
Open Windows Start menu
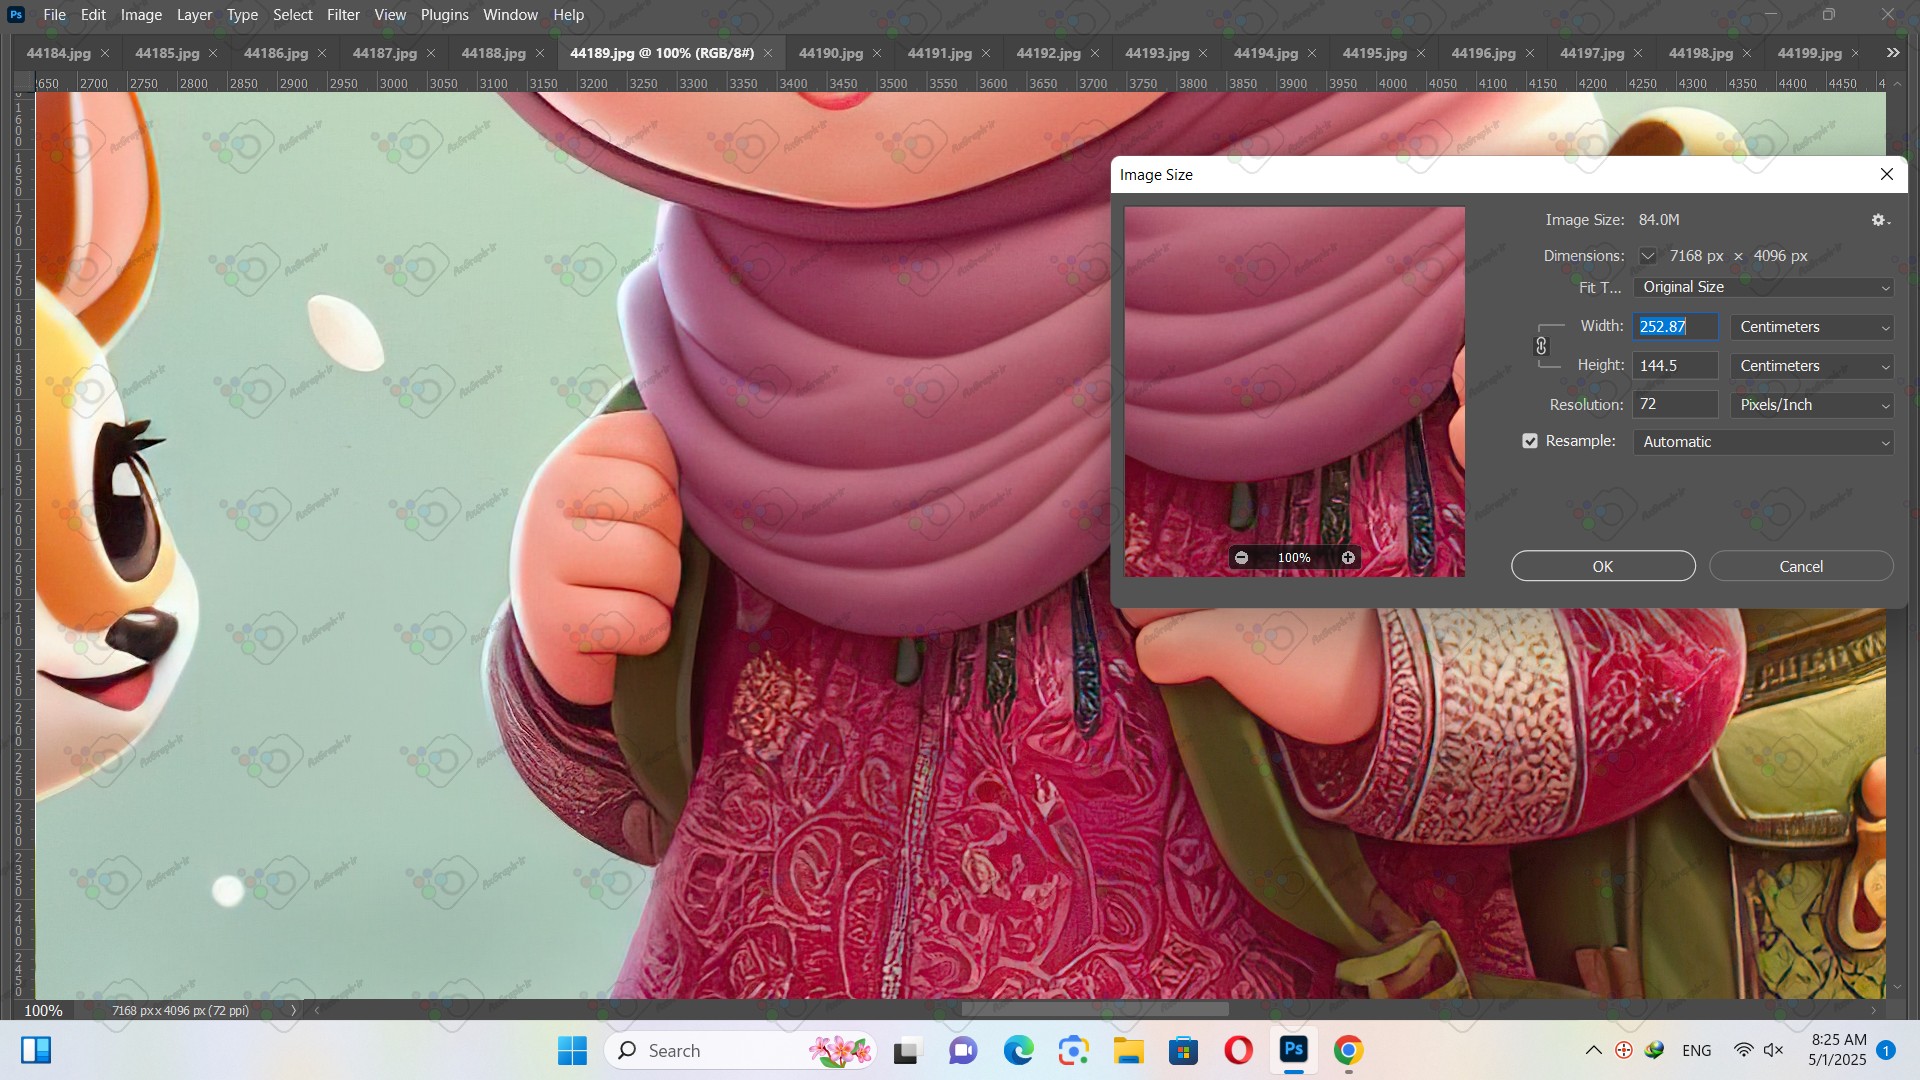(x=572, y=1050)
